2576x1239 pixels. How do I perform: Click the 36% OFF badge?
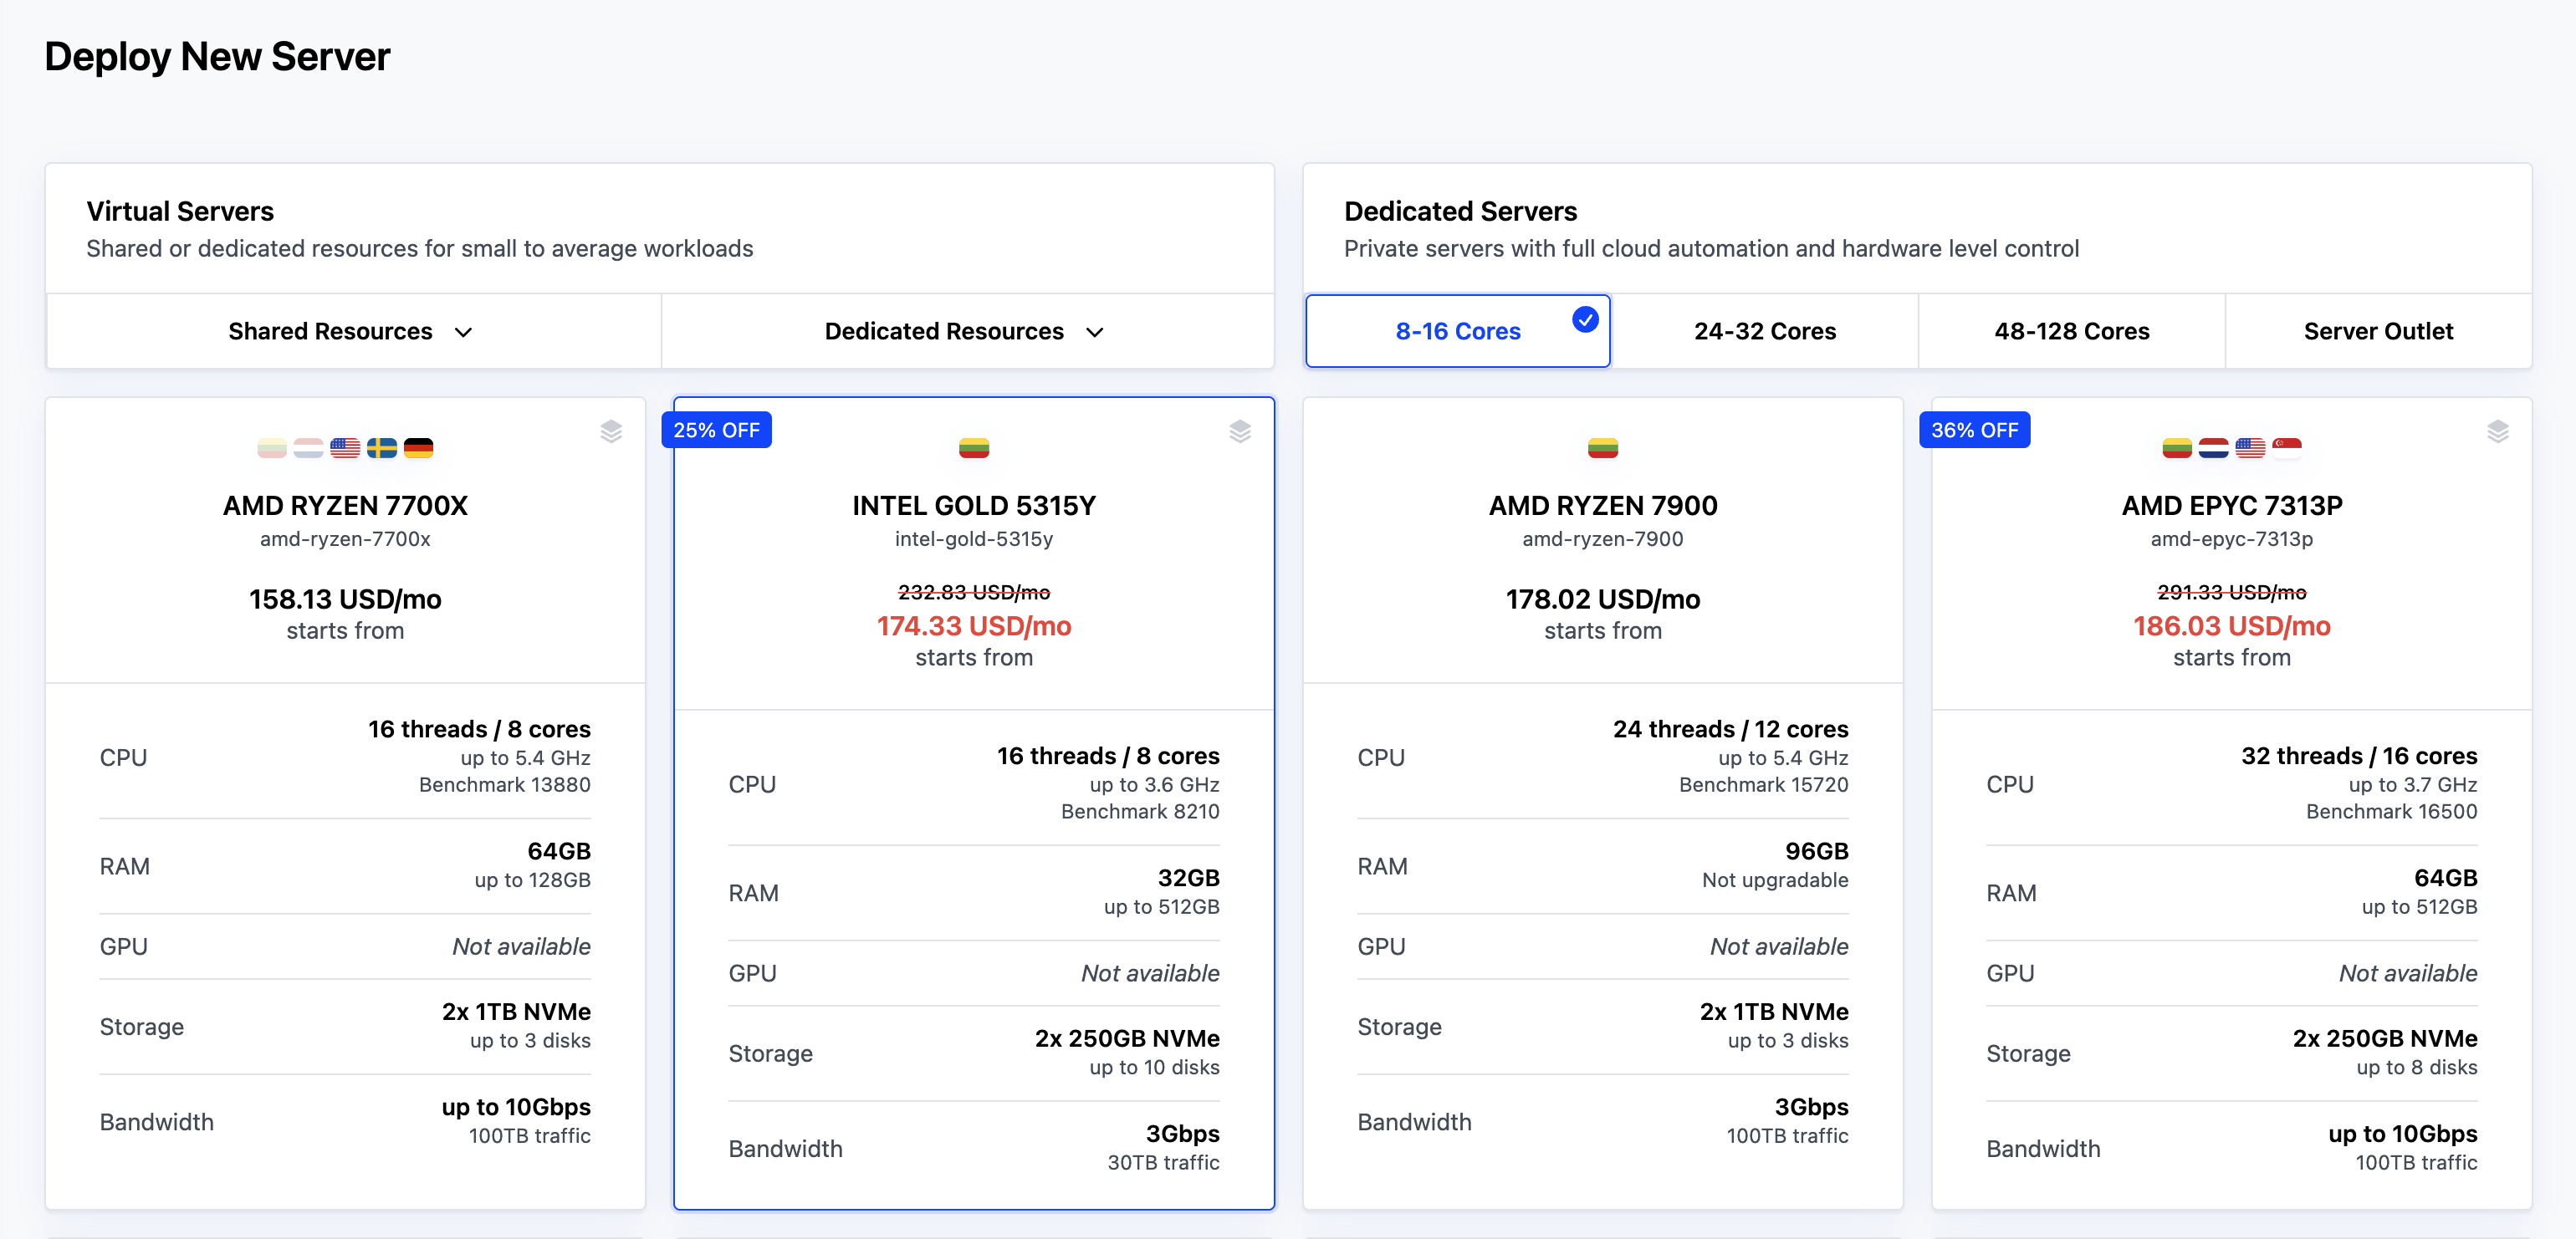tap(1974, 430)
